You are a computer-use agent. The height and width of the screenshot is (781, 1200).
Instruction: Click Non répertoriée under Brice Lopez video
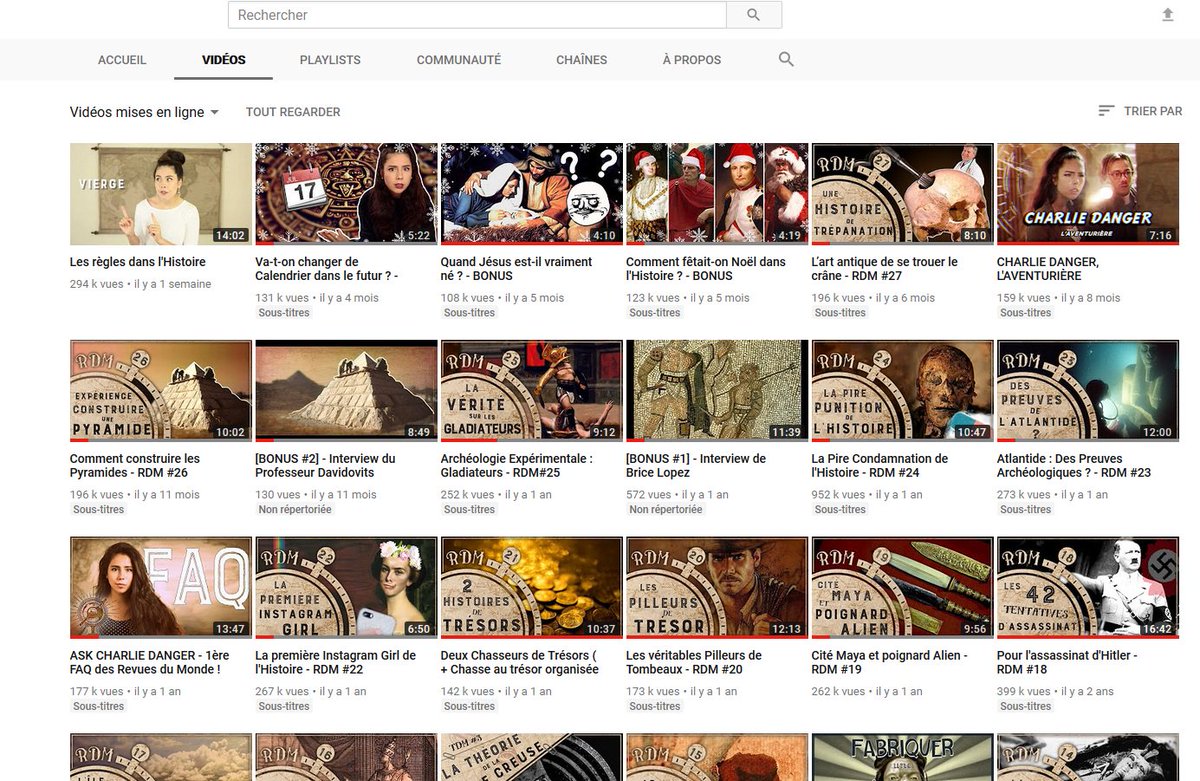pos(666,509)
